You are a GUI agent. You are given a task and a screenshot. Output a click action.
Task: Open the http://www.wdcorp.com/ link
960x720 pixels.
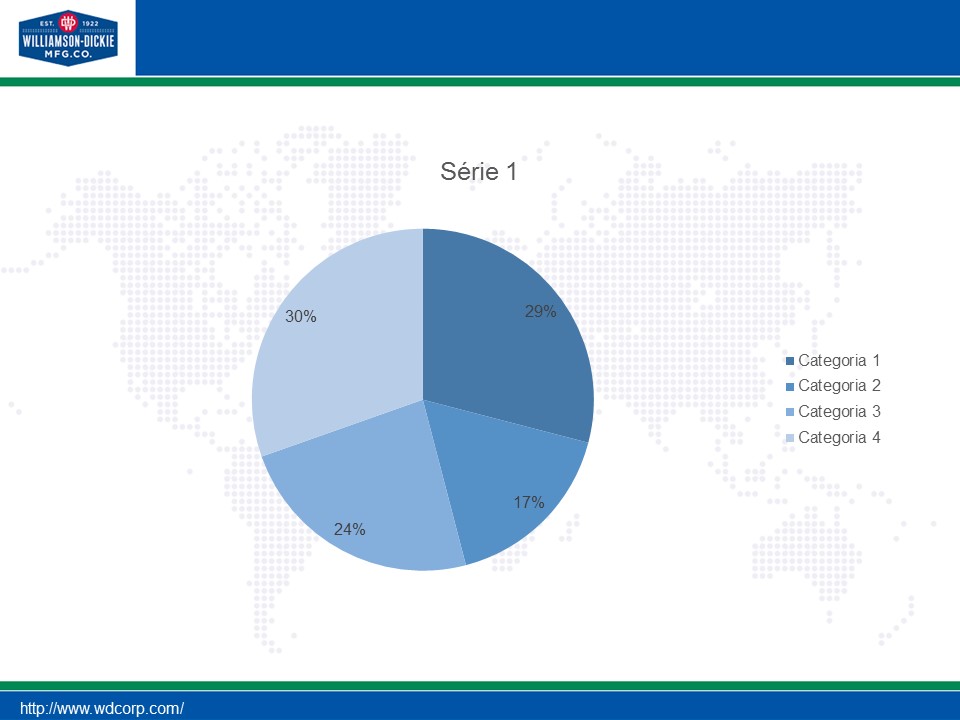coord(102,708)
